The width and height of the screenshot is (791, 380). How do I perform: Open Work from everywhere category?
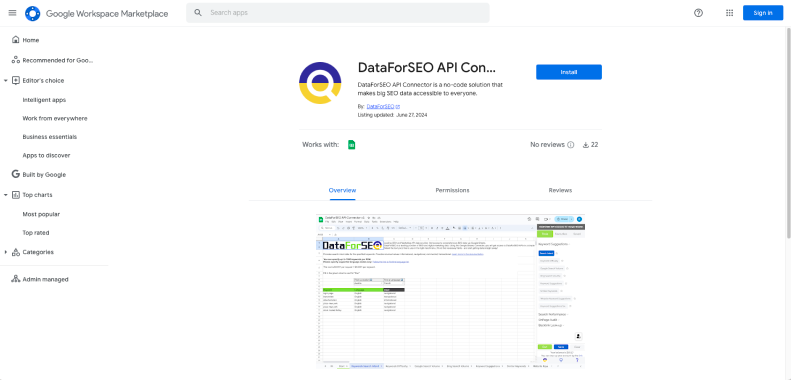tap(55, 119)
